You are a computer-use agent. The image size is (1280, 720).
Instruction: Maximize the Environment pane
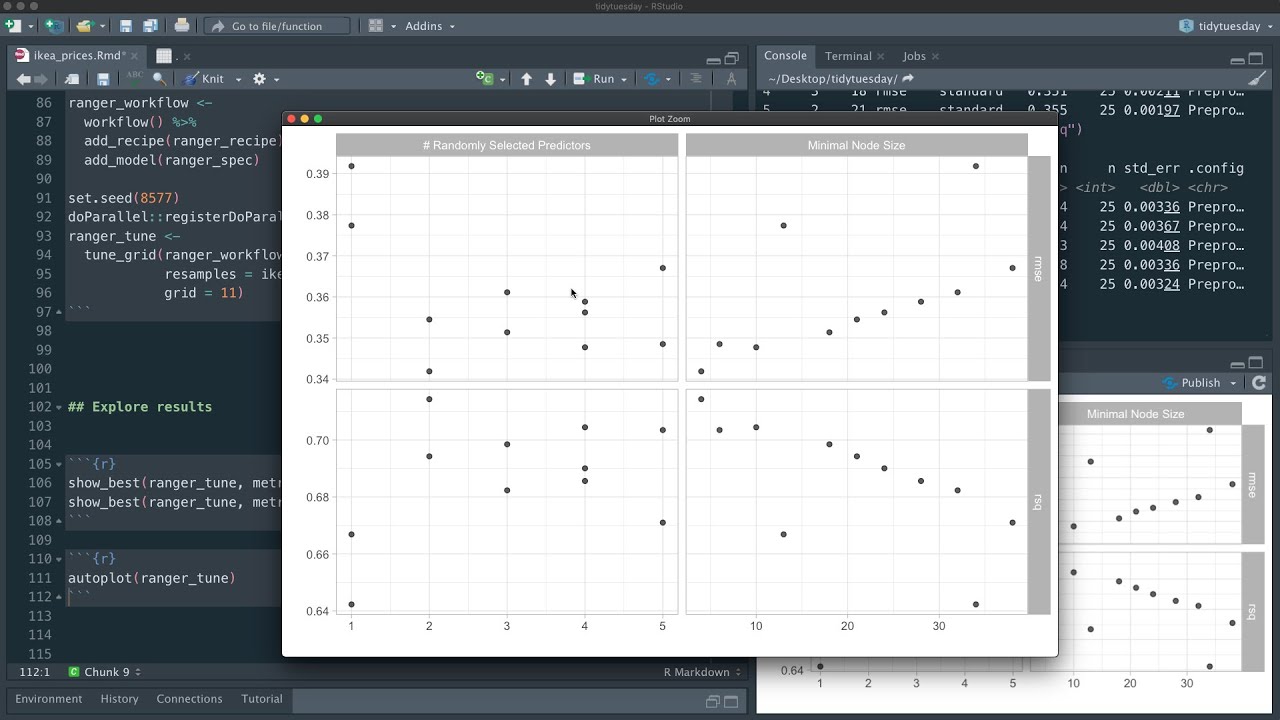732,701
